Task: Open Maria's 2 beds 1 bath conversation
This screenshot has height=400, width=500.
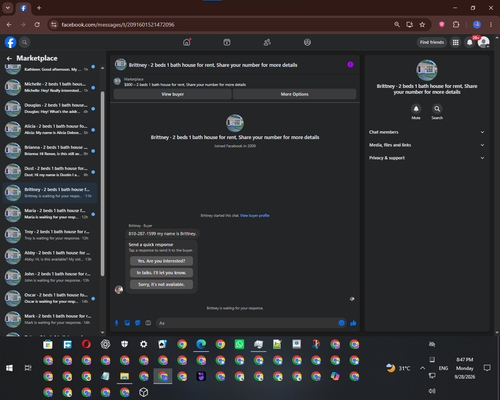Action: click(x=50, y=214)
